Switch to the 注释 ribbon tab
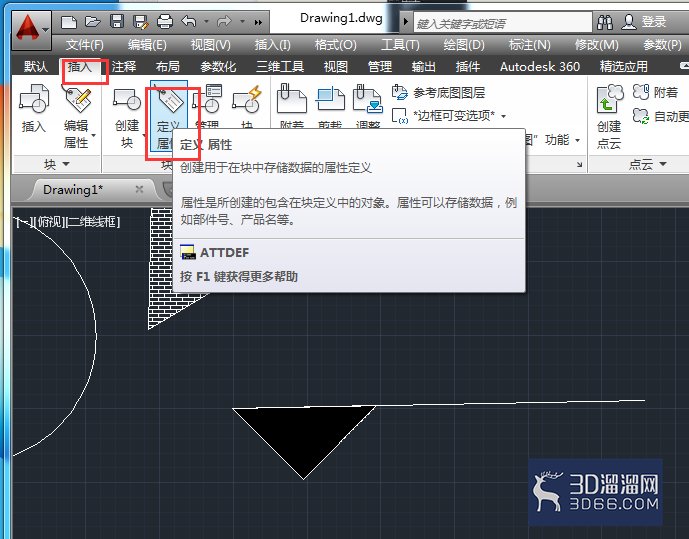 coord(124,67)
